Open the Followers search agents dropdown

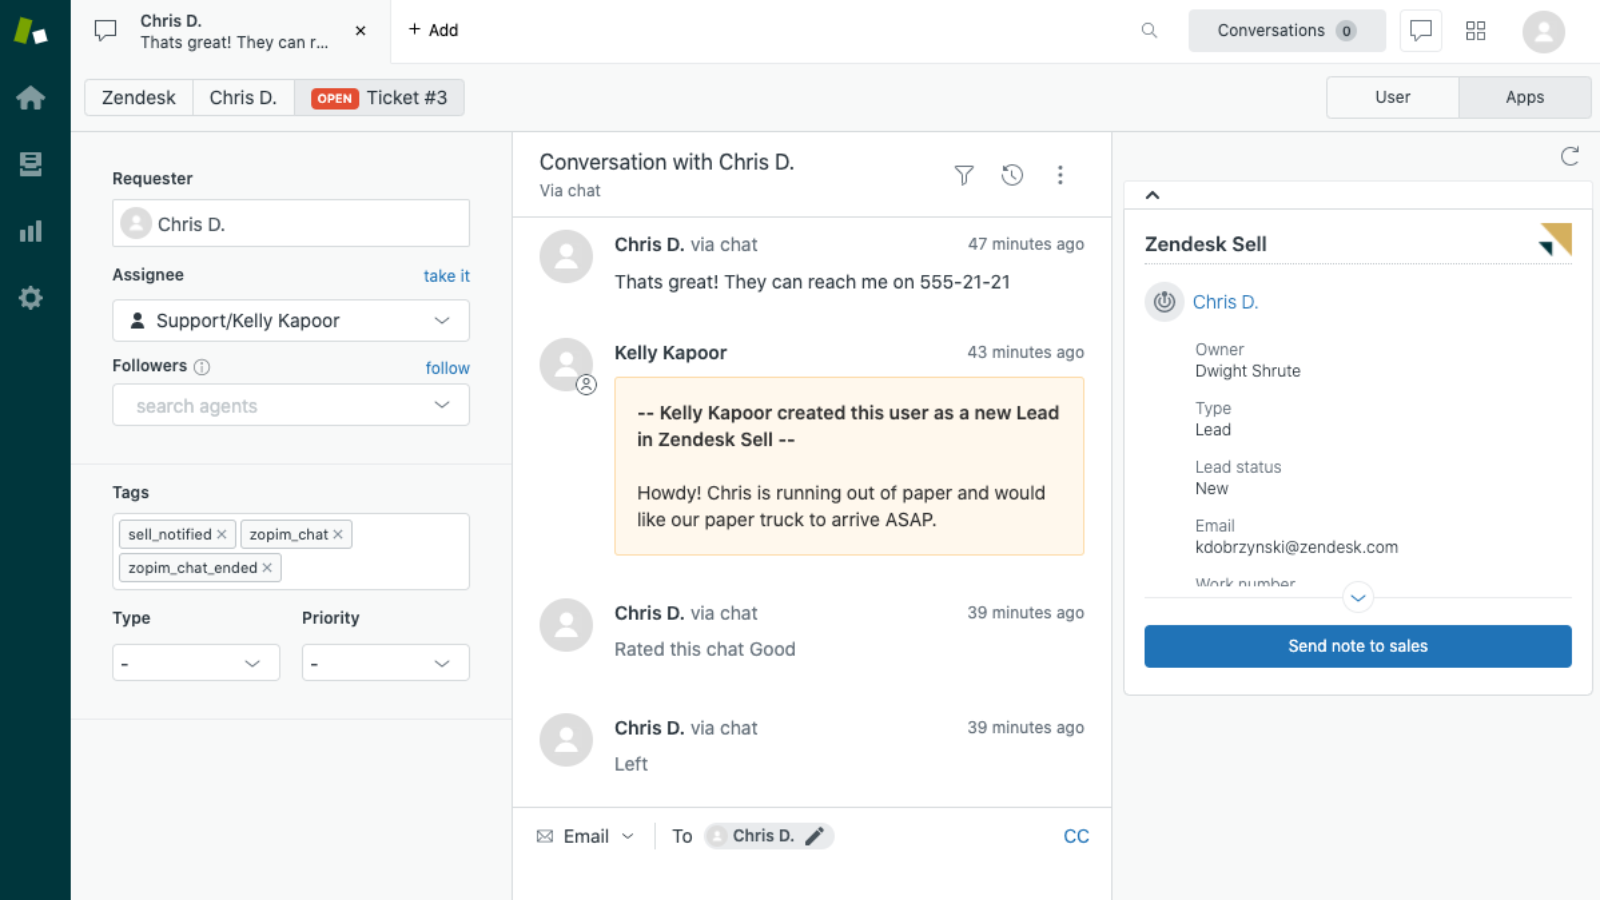pos(291,406)
